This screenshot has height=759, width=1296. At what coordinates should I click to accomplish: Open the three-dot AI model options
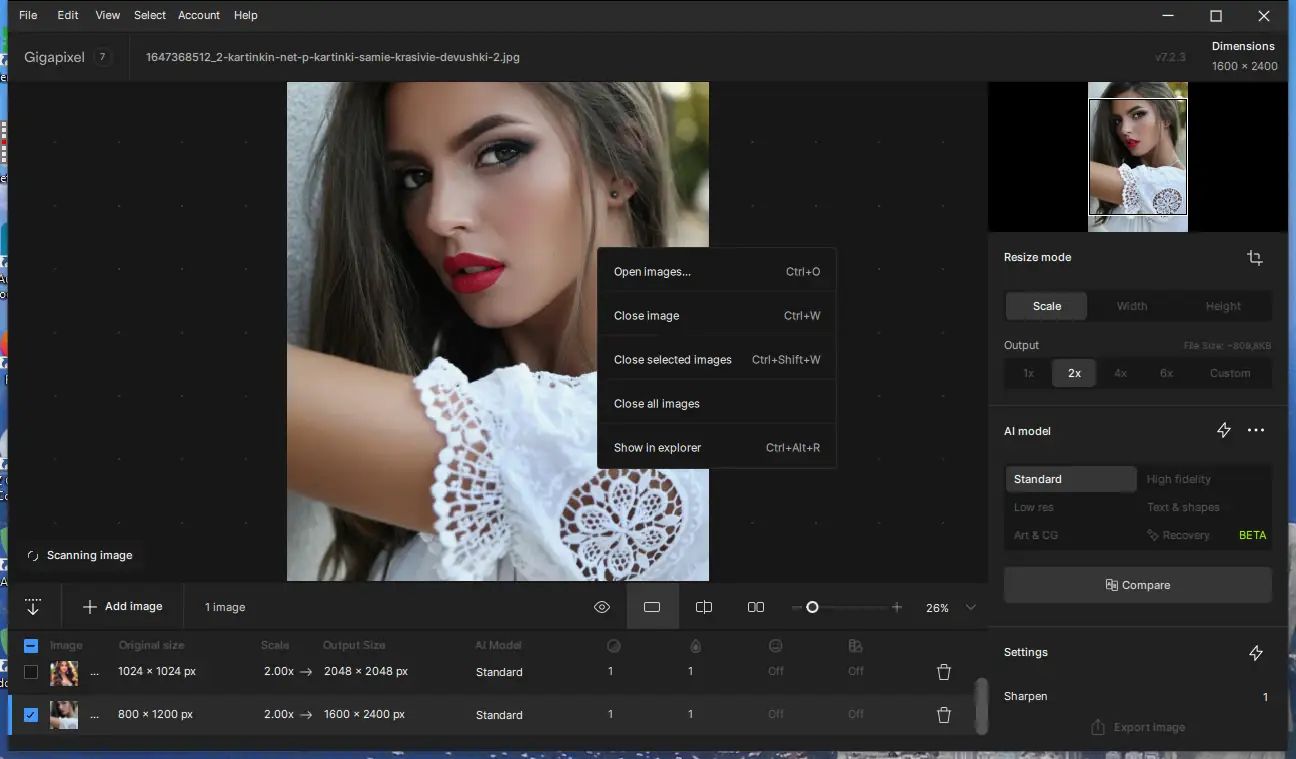point(1256,431)
